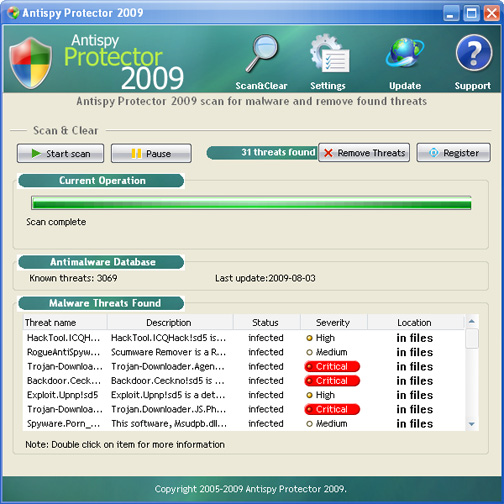Click the Update globe icon
This screenshot has height=504, width=504.
pyautogui.click(x=405, y=53)
